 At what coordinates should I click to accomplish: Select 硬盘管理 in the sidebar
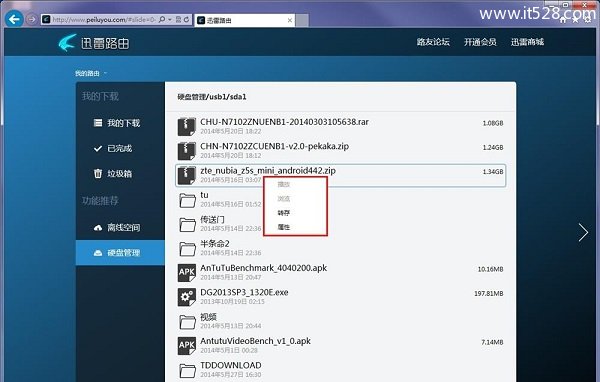point(120,253)
